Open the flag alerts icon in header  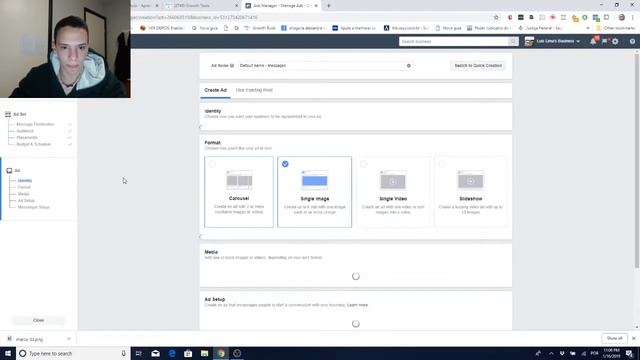604,41
